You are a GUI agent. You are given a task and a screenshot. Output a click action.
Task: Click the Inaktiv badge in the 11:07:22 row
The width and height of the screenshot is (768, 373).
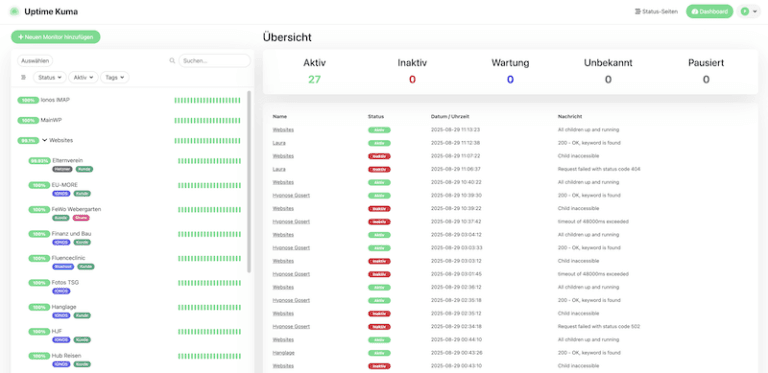point(379,156)
